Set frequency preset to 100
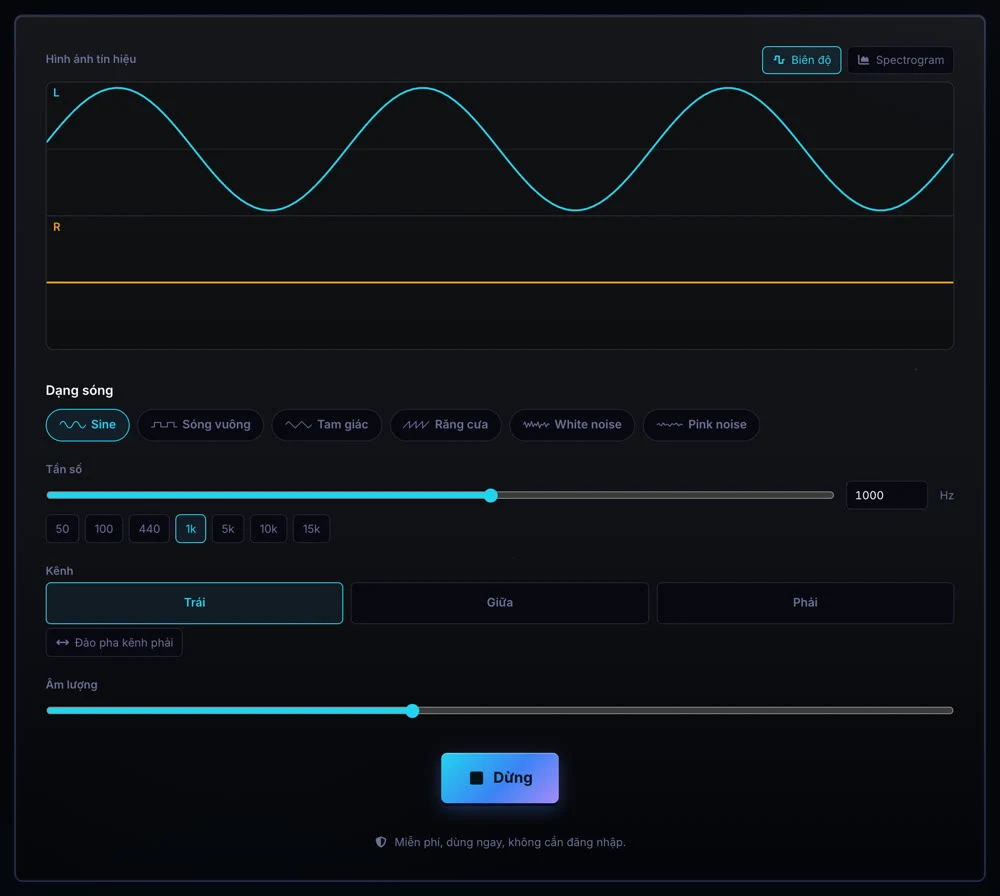 click(104, 529)
